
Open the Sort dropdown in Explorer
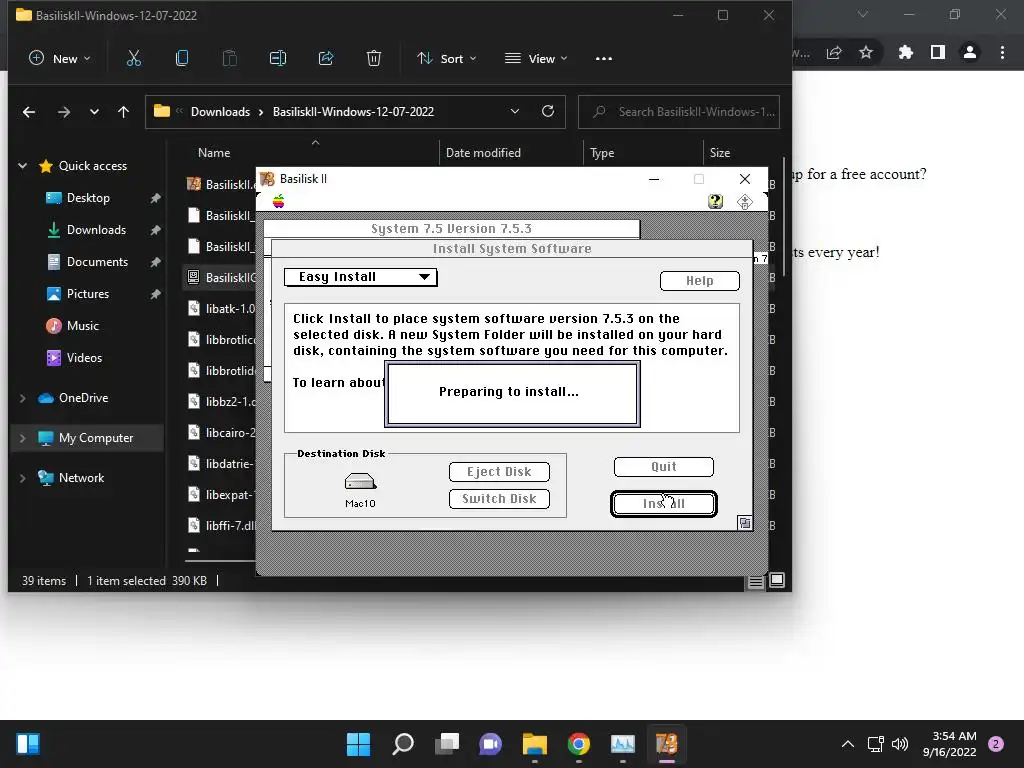(447, 59)
